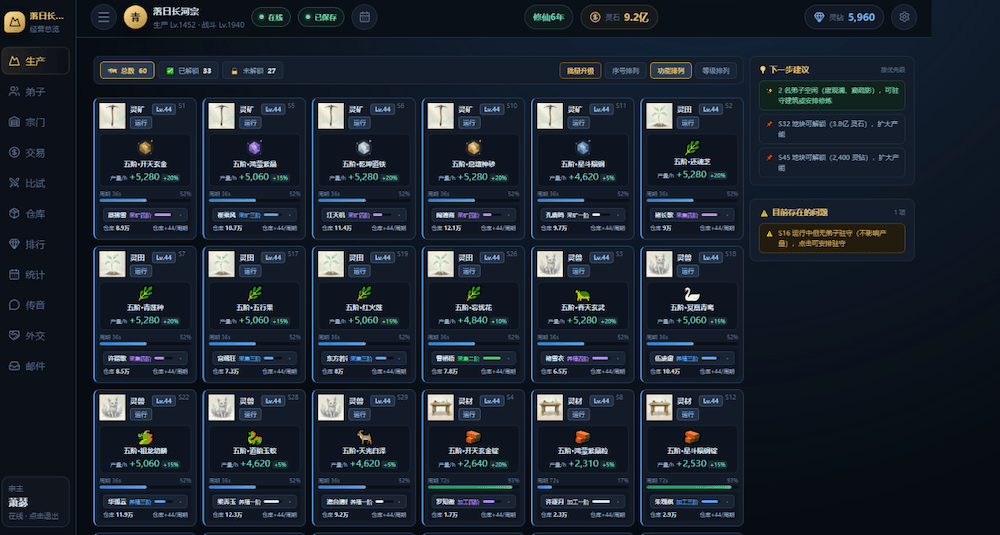
Task: Open the disciple dropdown on card S11
Action: click(x=583, y=215)
